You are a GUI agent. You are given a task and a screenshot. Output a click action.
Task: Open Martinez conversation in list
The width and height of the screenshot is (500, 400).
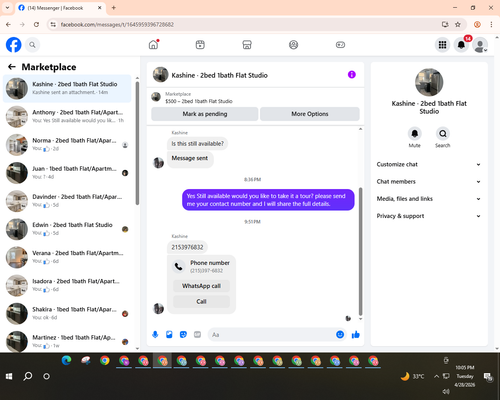point(67,342)
